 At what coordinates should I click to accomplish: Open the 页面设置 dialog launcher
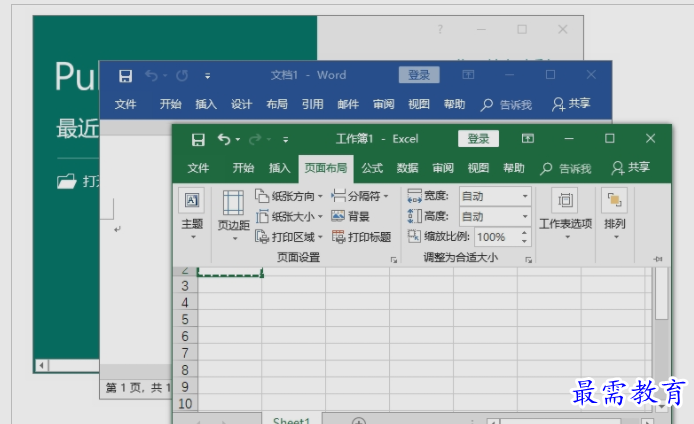tap(393, 259)
